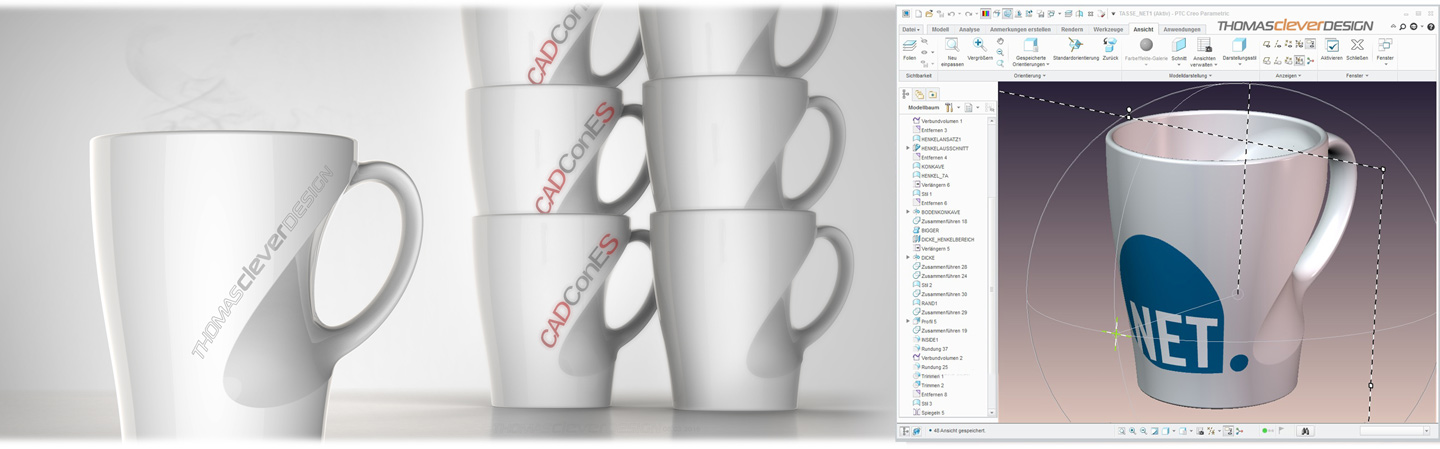Click the Vergrößern zoom-in icon

pos(979,45)
